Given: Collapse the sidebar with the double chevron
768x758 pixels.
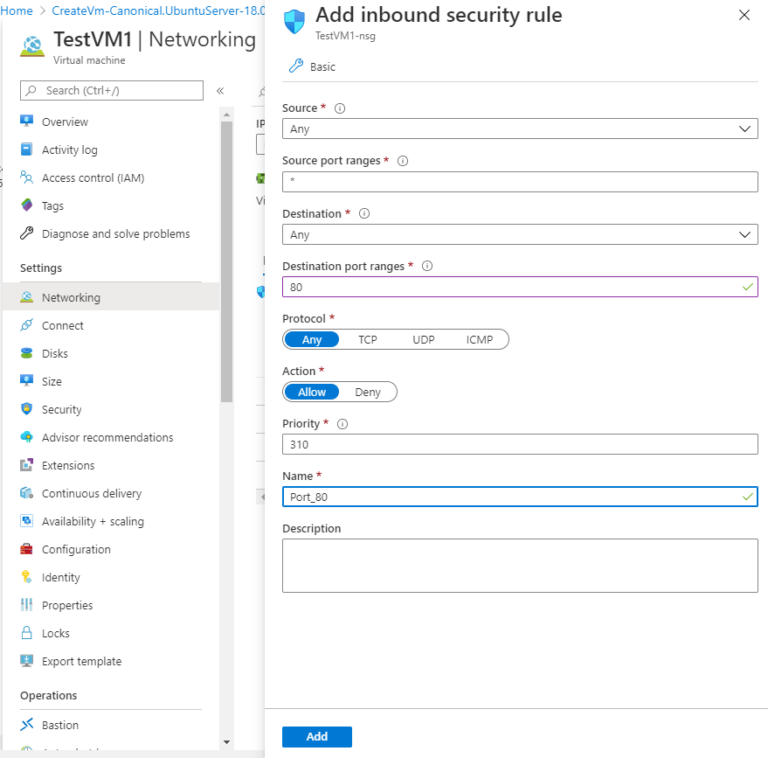Looking at the screenshot, I should pyautogui.click(x=220, y=91).
